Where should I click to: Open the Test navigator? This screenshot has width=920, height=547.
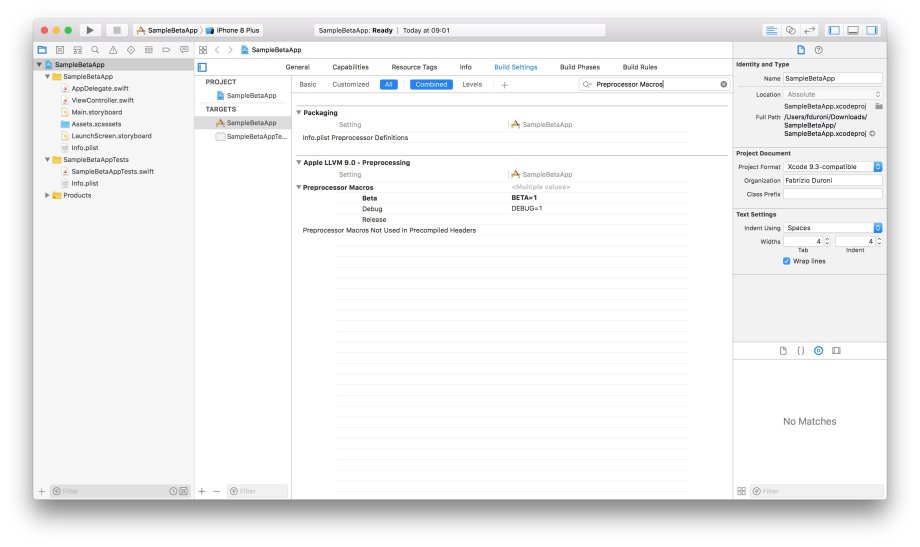click(x=131, y=50)
